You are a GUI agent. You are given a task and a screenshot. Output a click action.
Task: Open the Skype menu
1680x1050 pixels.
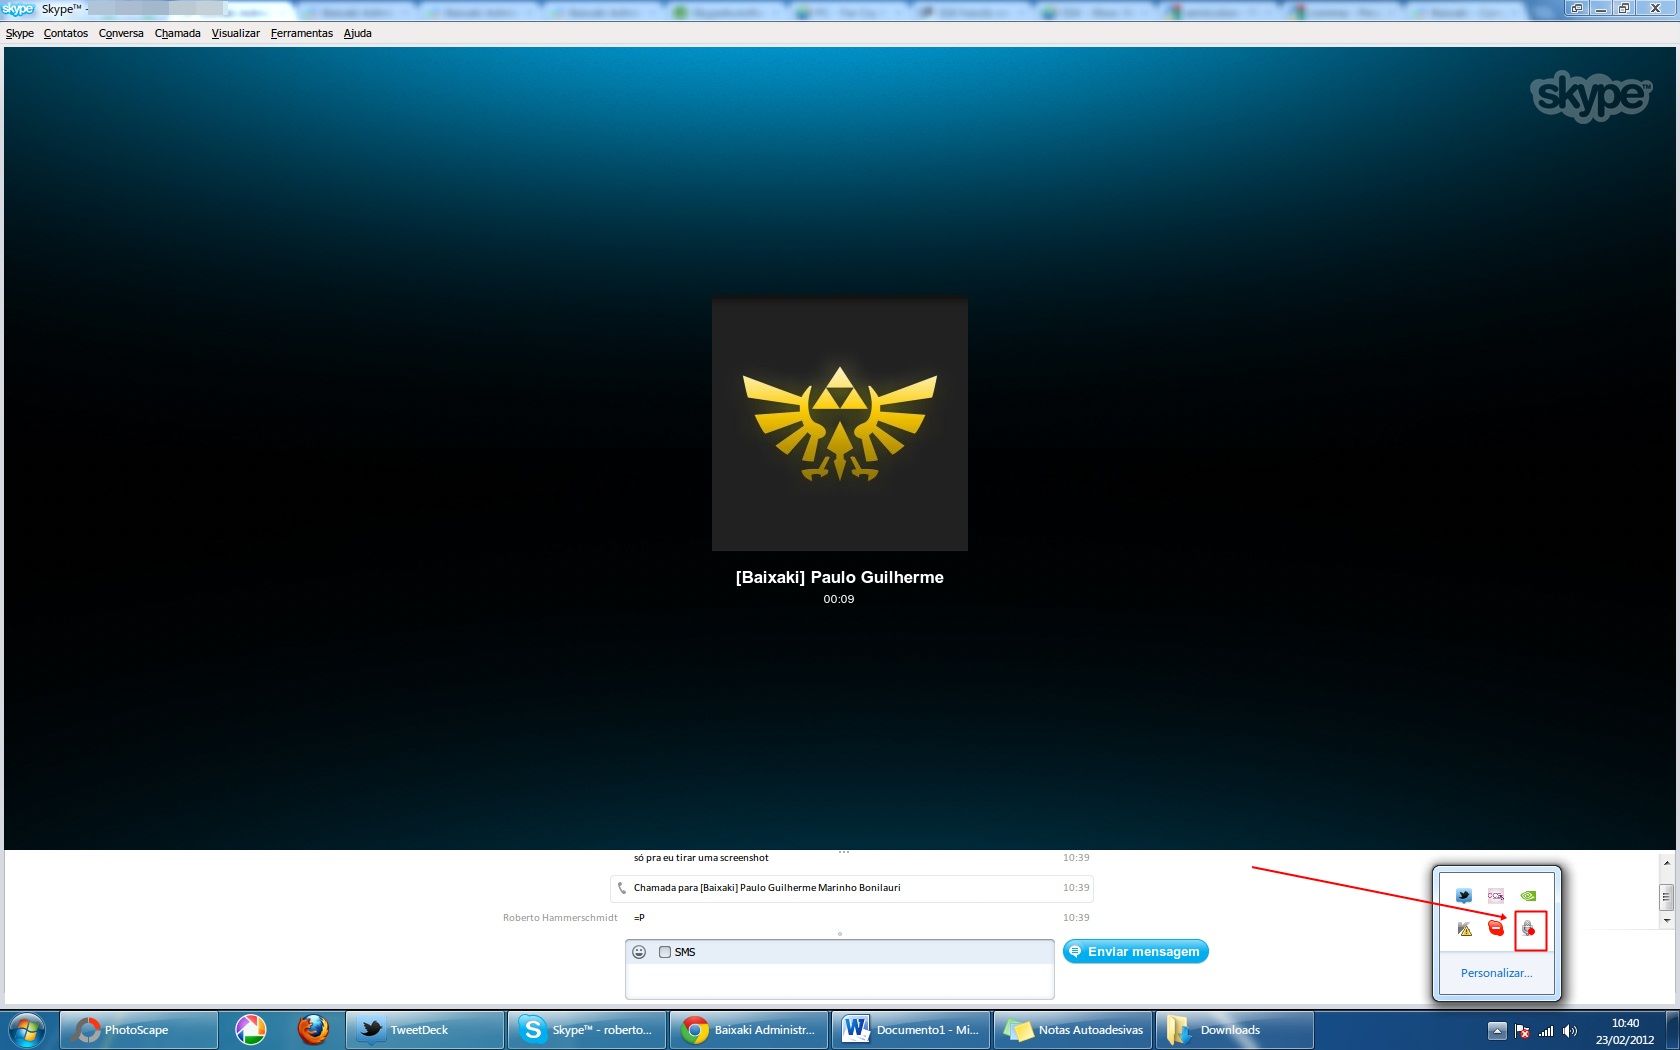(x=19, y=33)
